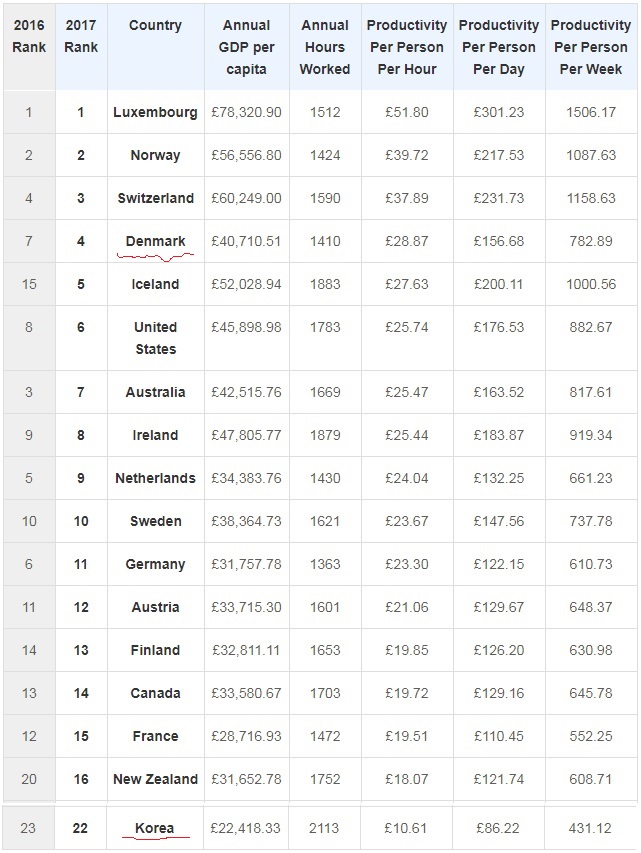This screenshot has width=641, height=853.
Task: Select Productivity Per Person Per Week header
Action: pos(591,47)
